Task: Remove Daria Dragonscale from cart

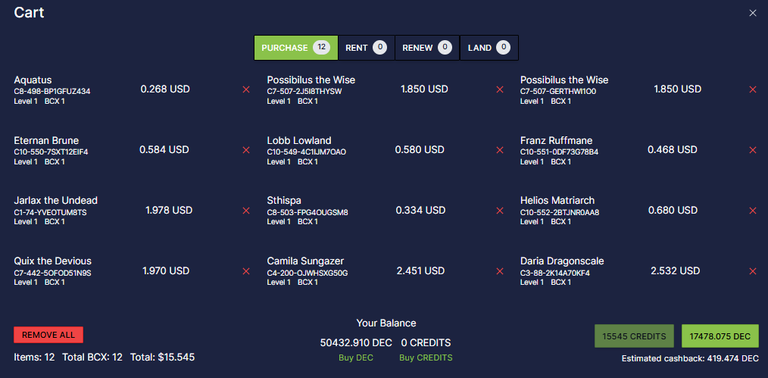Action: click(753, 271)
